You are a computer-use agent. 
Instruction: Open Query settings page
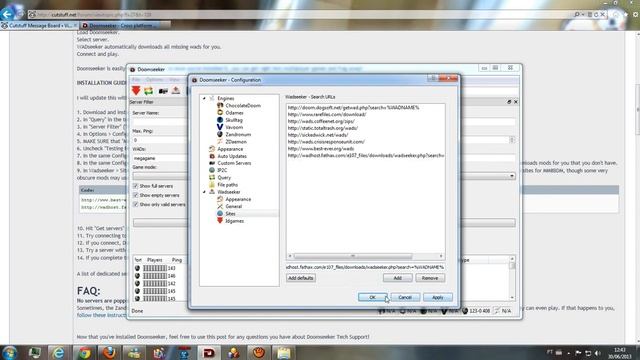(224, 178)
